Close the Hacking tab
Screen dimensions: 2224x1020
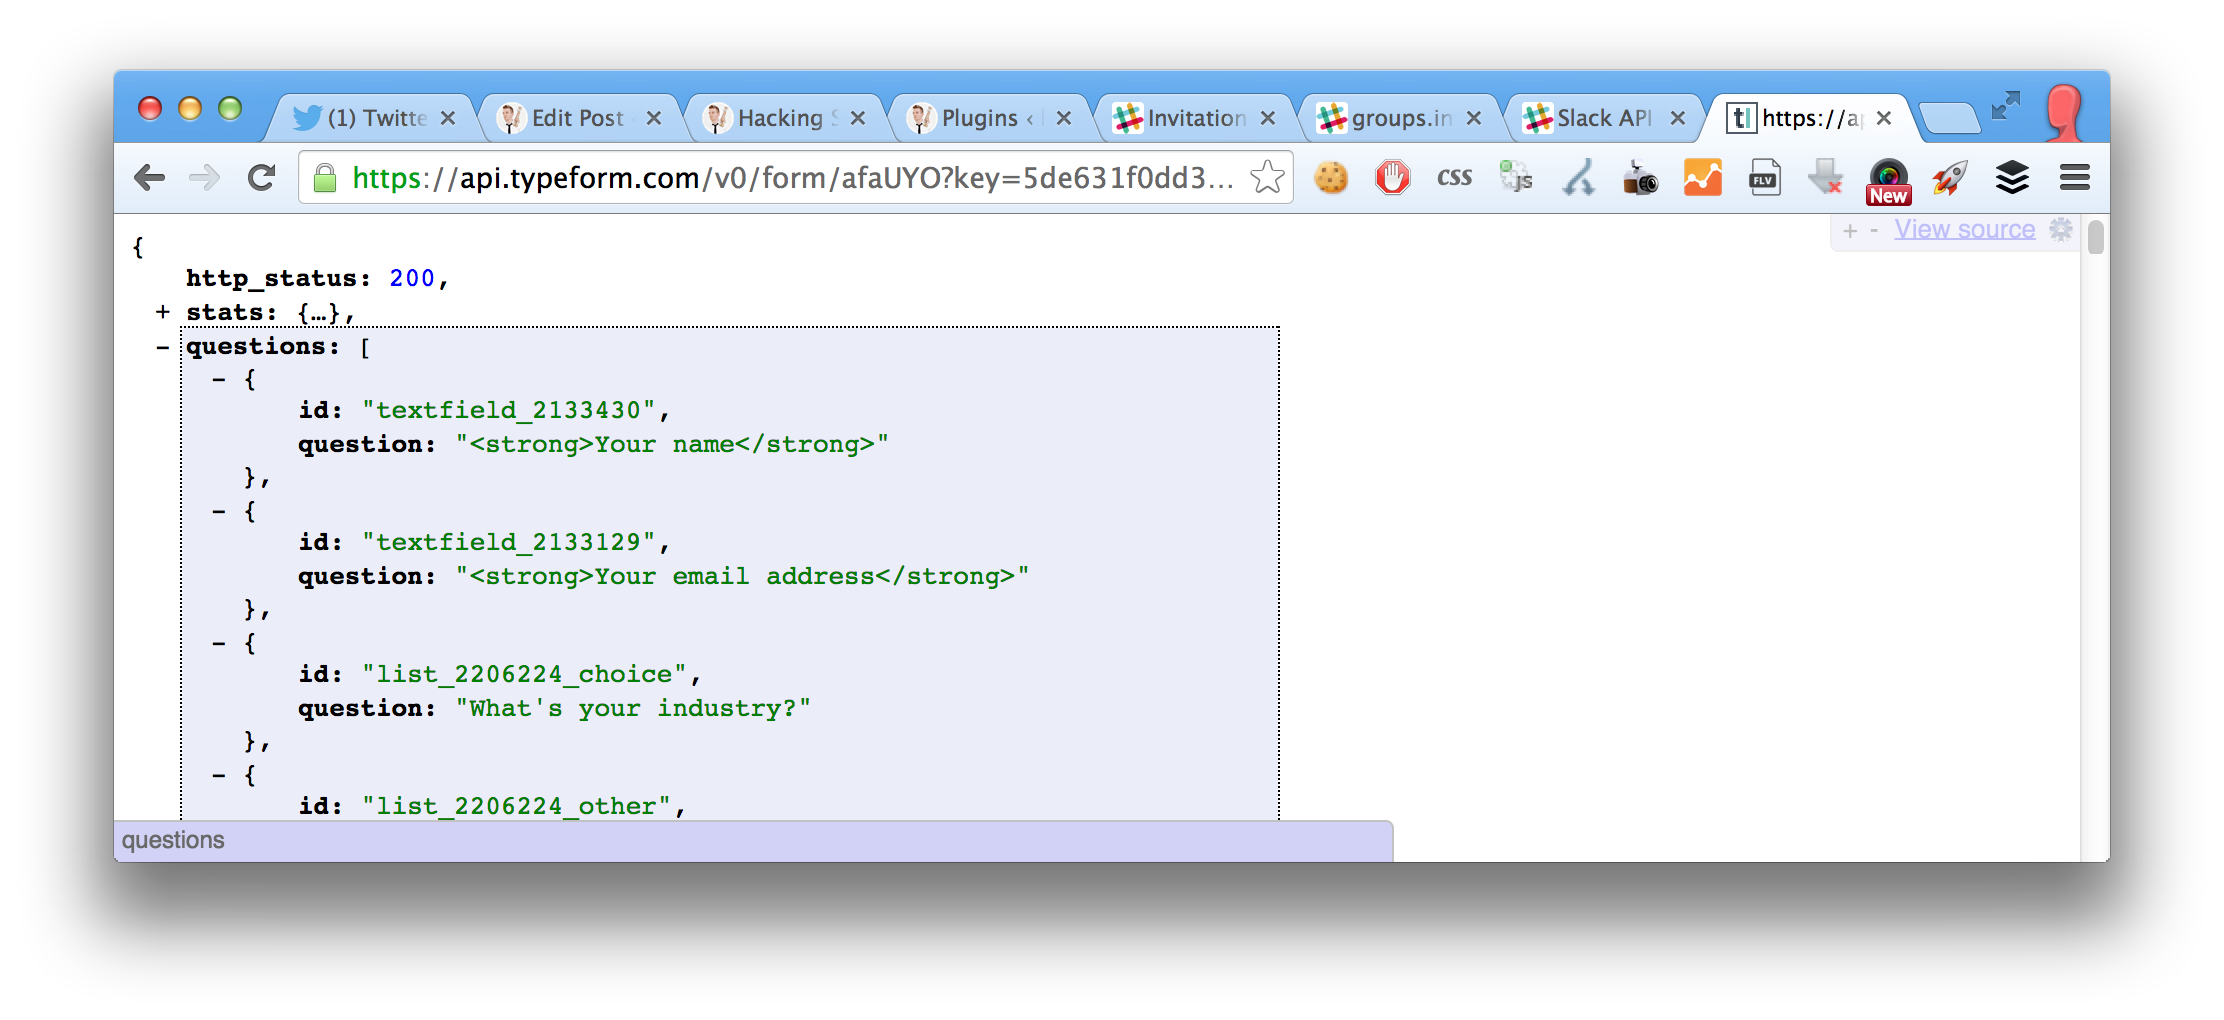click(x=857, y=118)
